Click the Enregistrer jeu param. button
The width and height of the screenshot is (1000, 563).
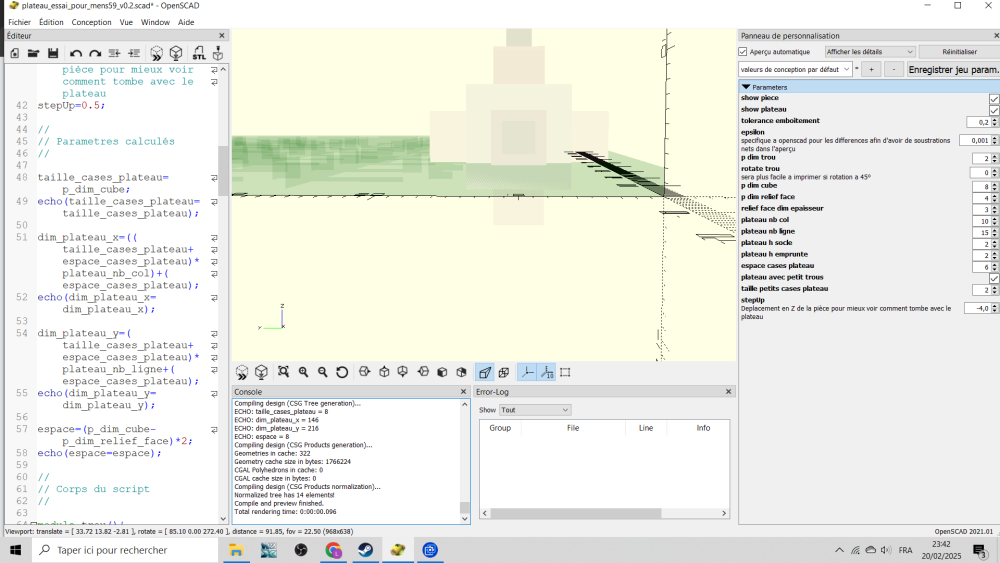pos(953,70)
